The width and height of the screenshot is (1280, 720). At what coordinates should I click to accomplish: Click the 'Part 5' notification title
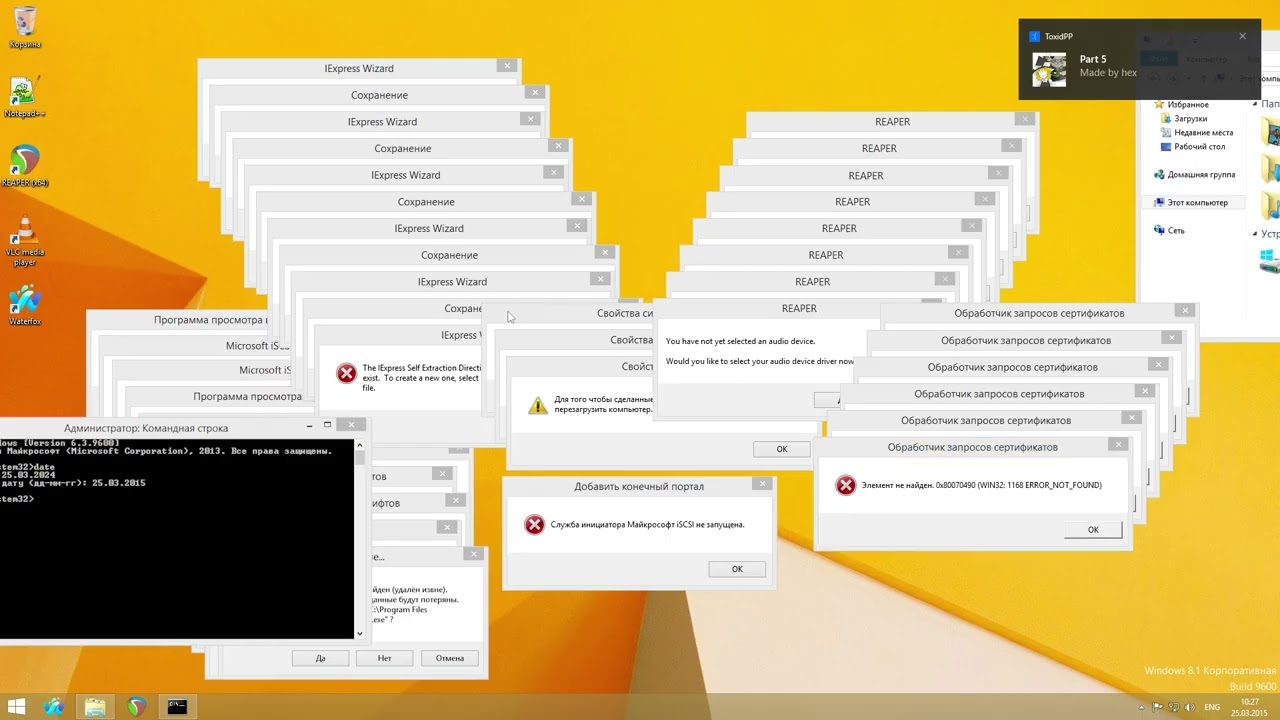(x=1093, y=59)
